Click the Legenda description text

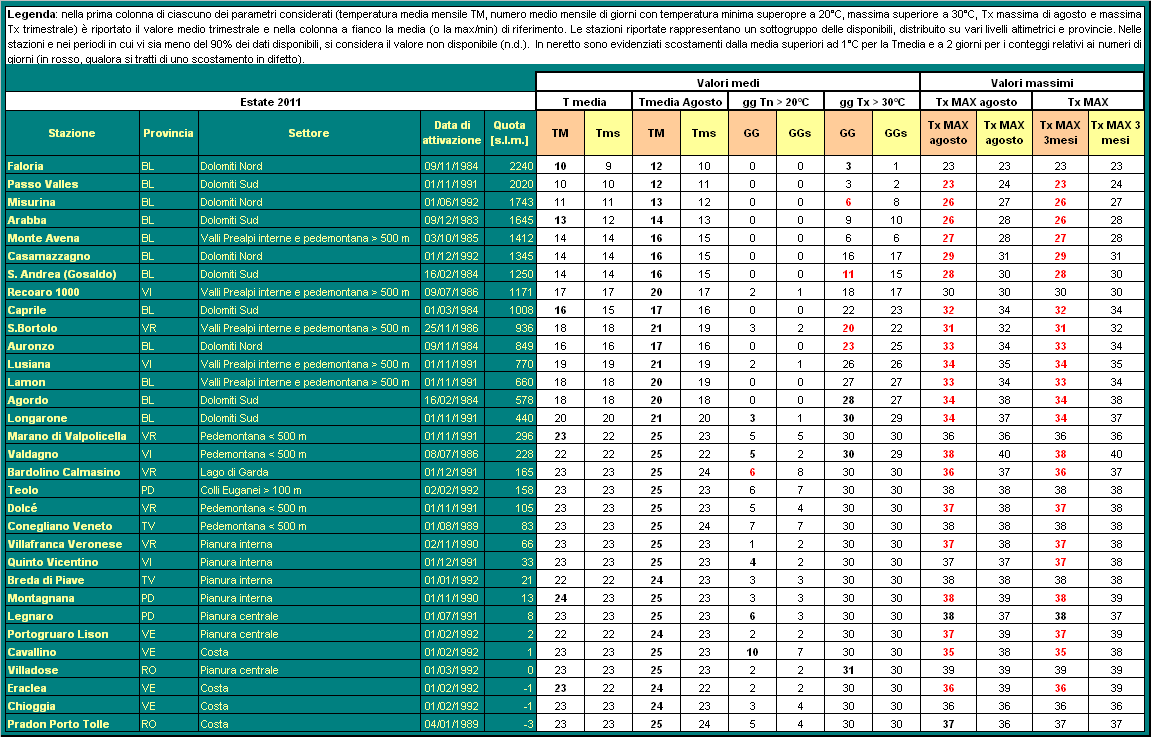pos(575,38)
